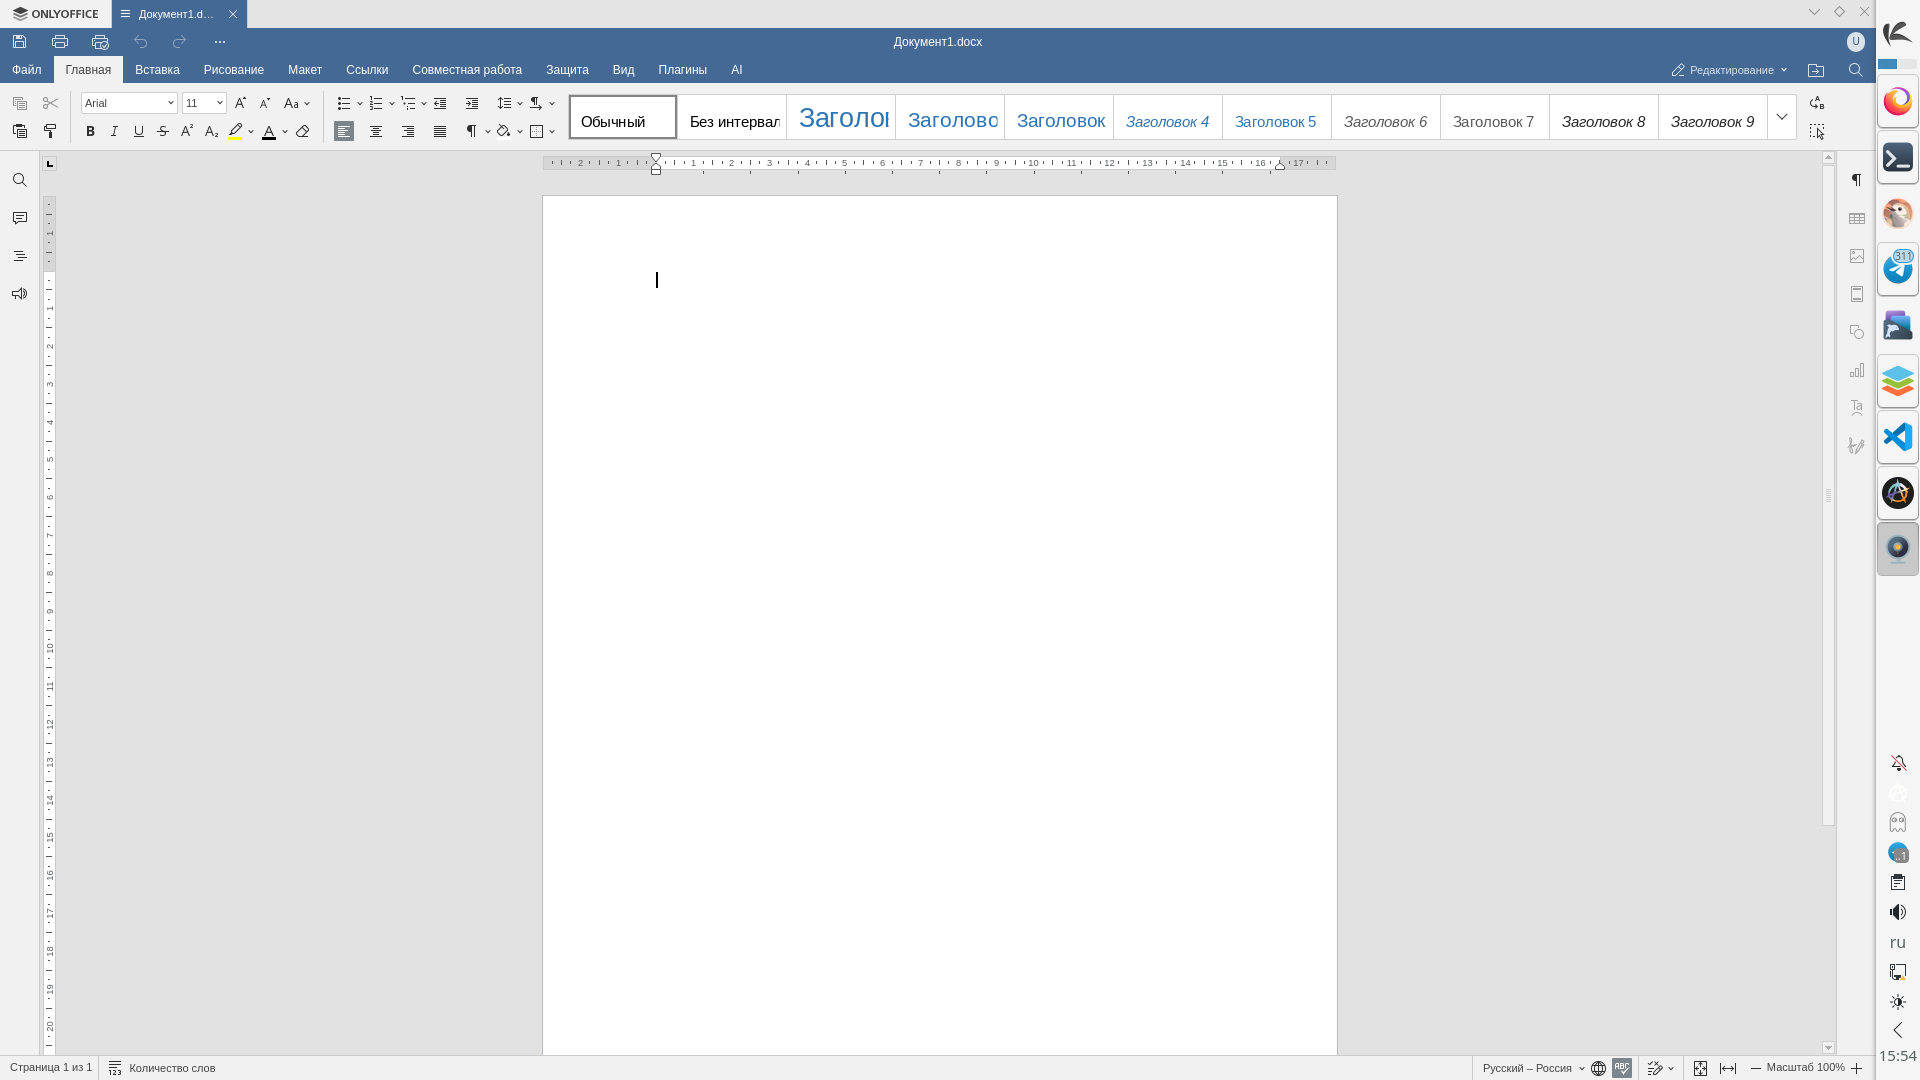The image size is (1920, 1080).
Task: Toggle Italic formatting
Action: [114, 132]
